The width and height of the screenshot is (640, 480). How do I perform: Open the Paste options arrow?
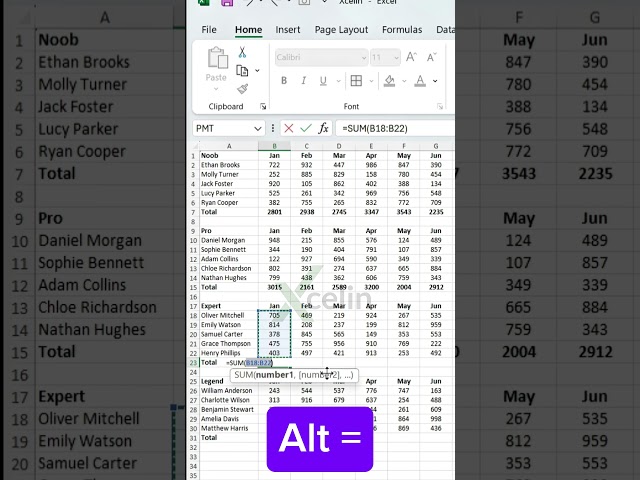pos(216,88)
